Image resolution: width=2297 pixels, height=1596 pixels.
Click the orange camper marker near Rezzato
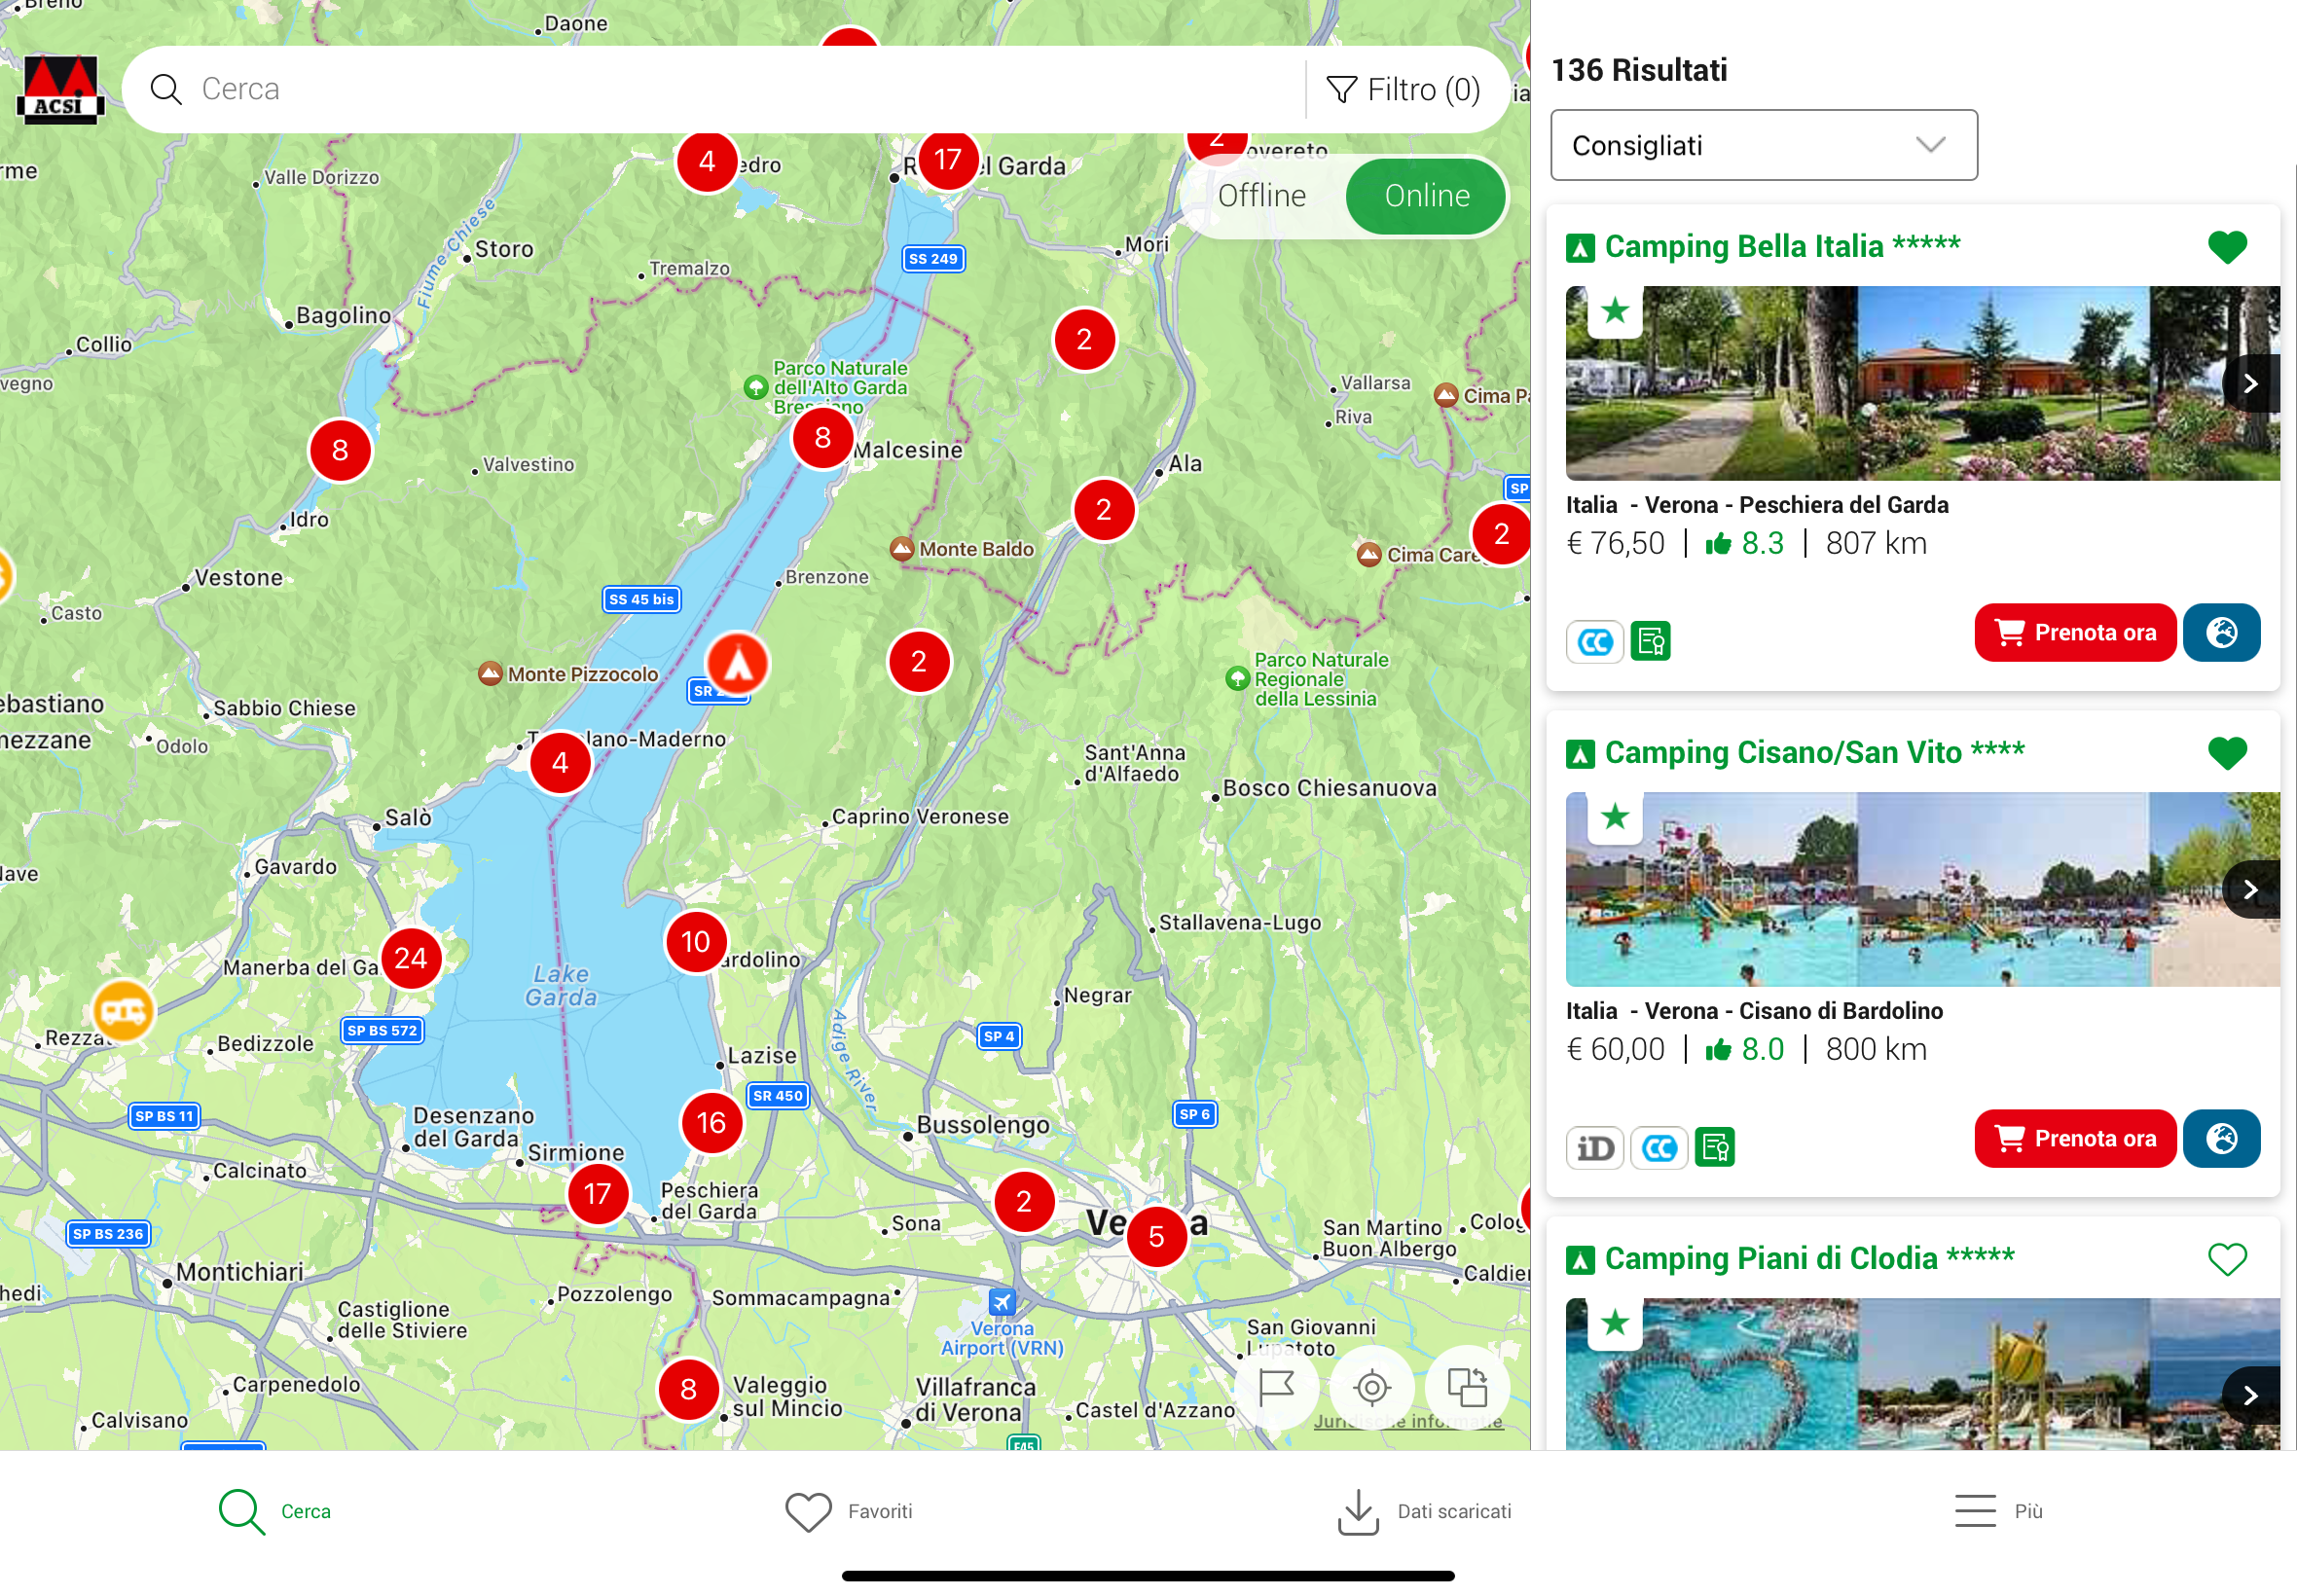(x=123, y=1011)
